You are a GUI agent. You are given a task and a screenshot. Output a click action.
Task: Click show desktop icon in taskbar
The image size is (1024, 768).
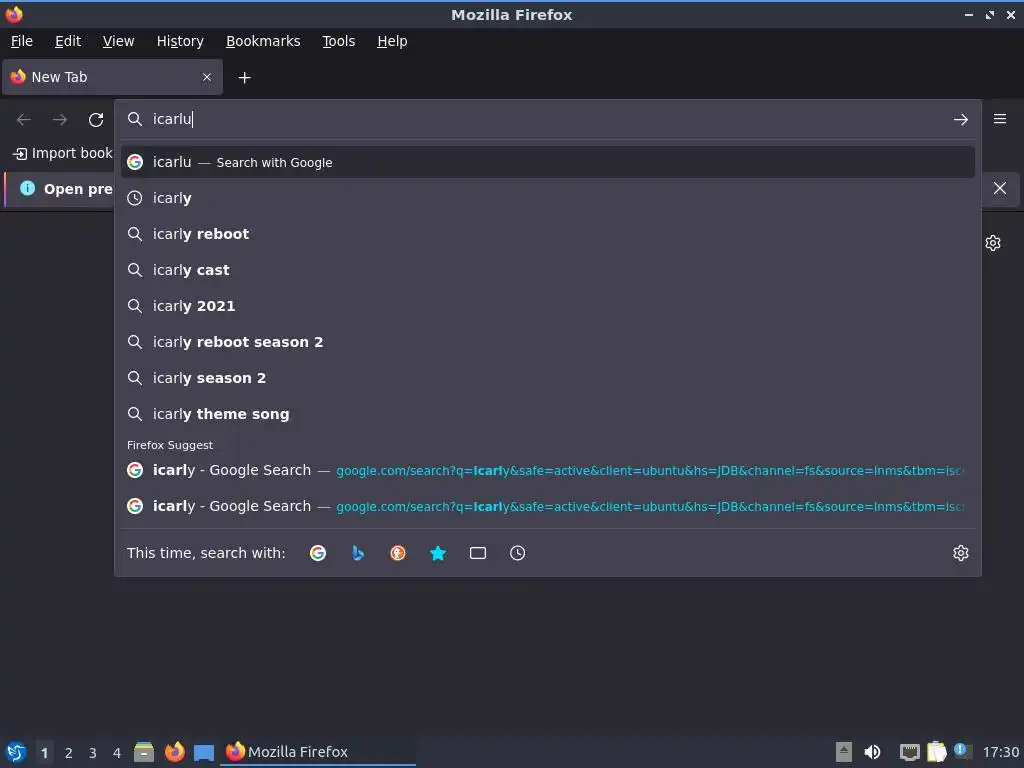[204, 752]
